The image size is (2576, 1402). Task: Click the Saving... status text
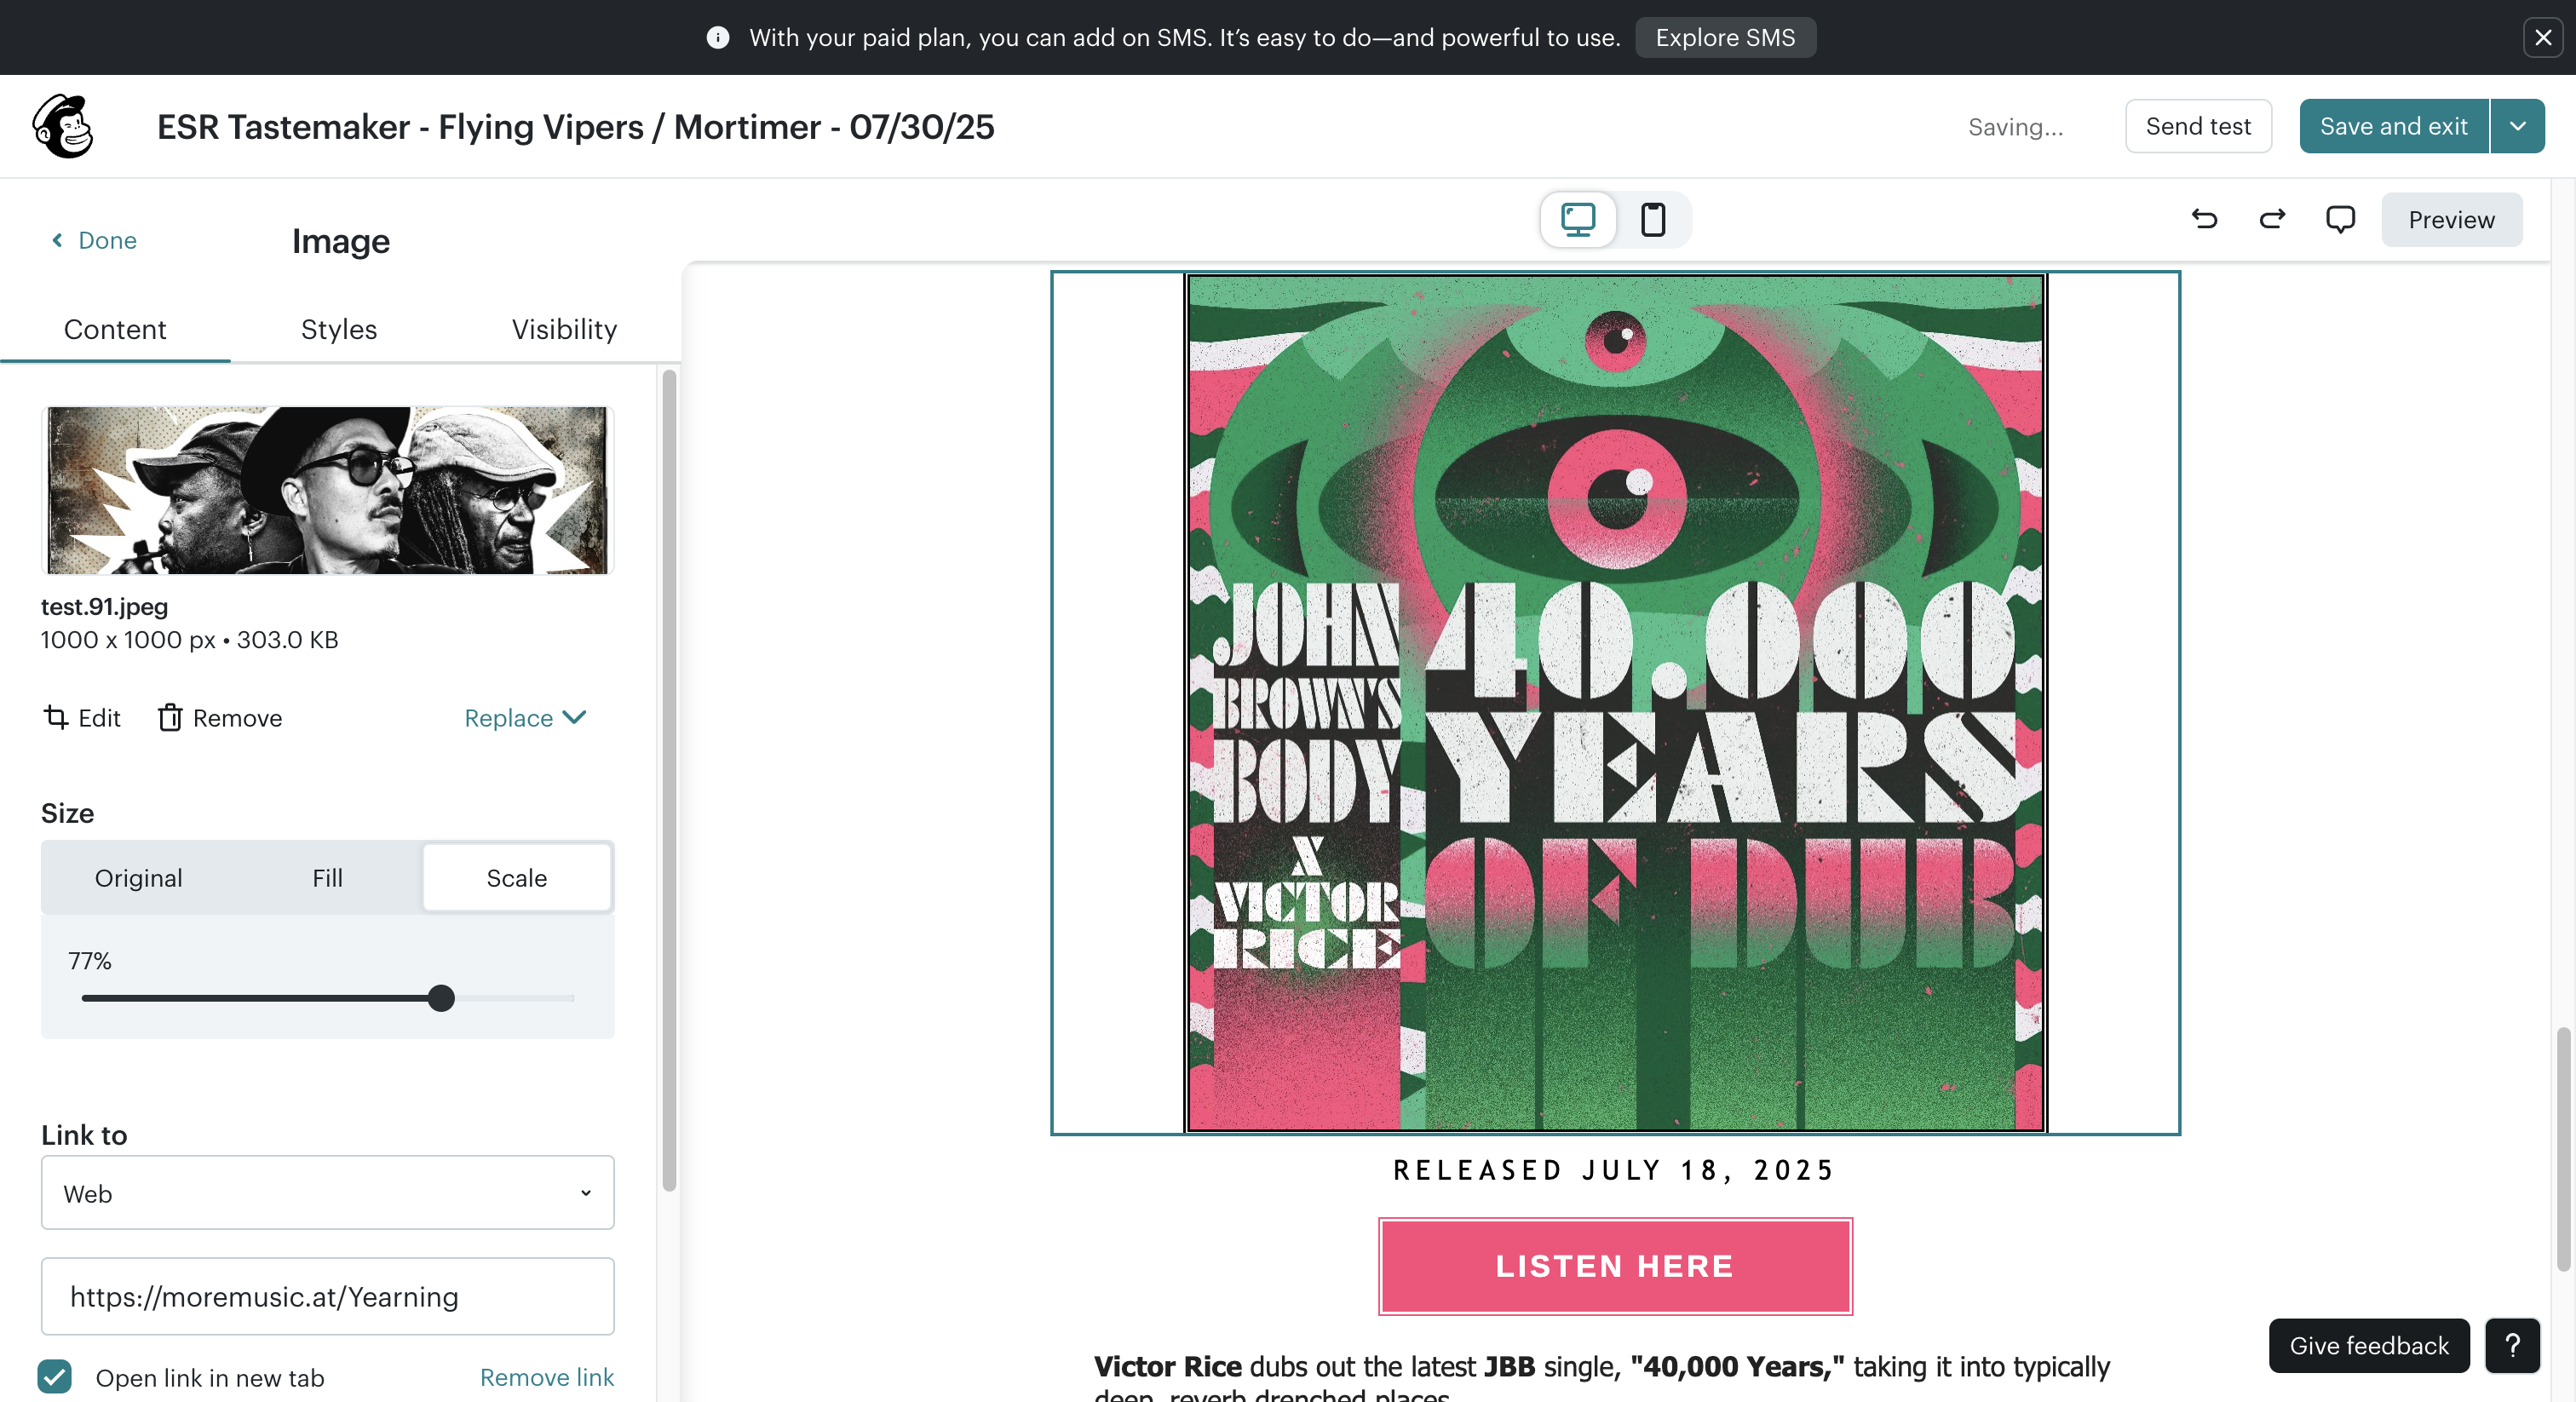2016,127
